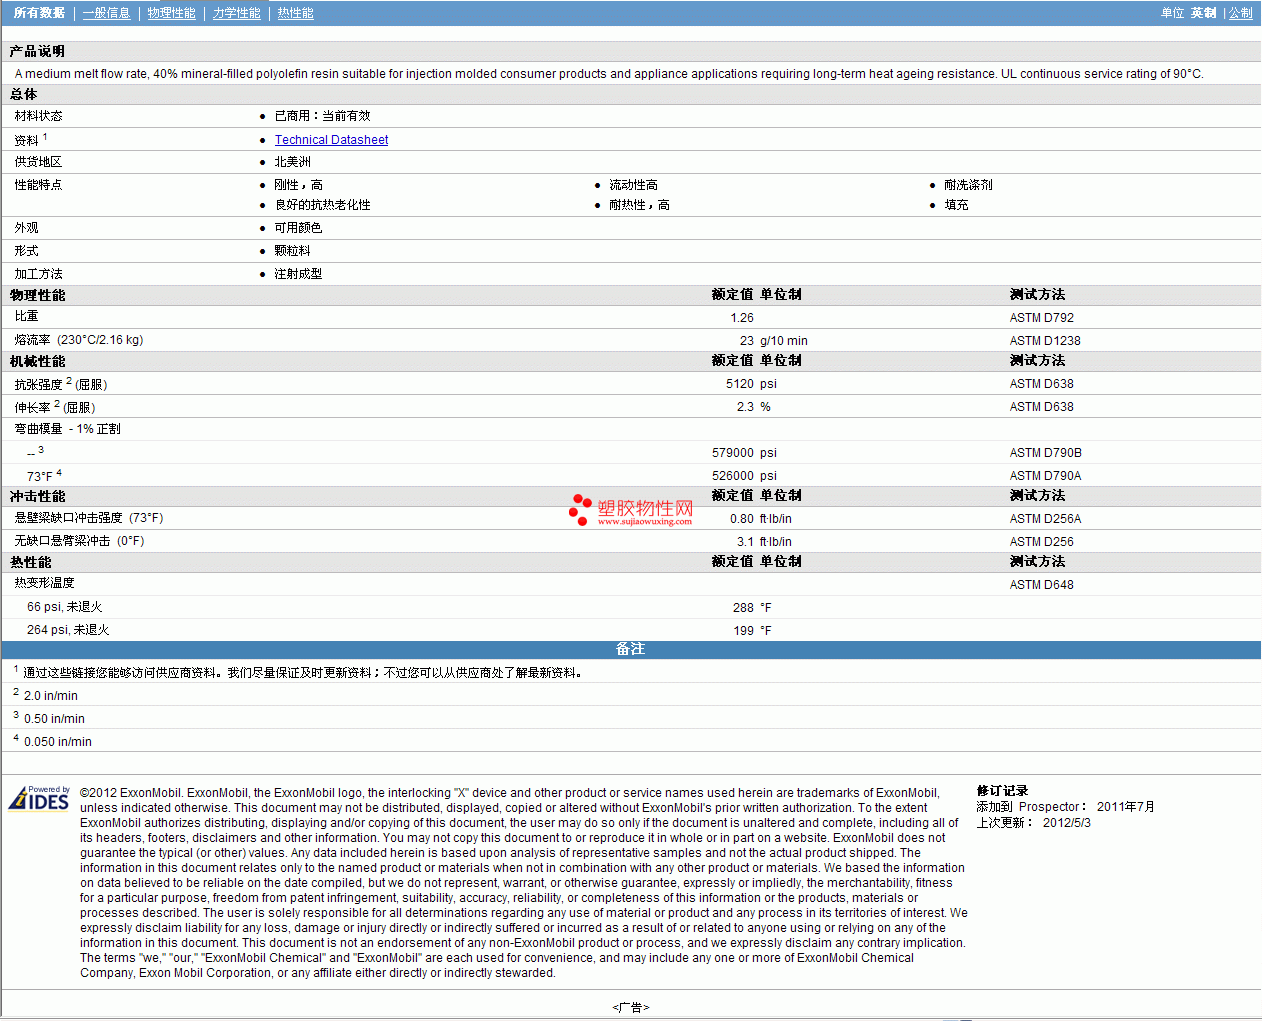The image size is (1262, 1021).
Task: Select the 英制 unit option
Action: (1203, 13)
